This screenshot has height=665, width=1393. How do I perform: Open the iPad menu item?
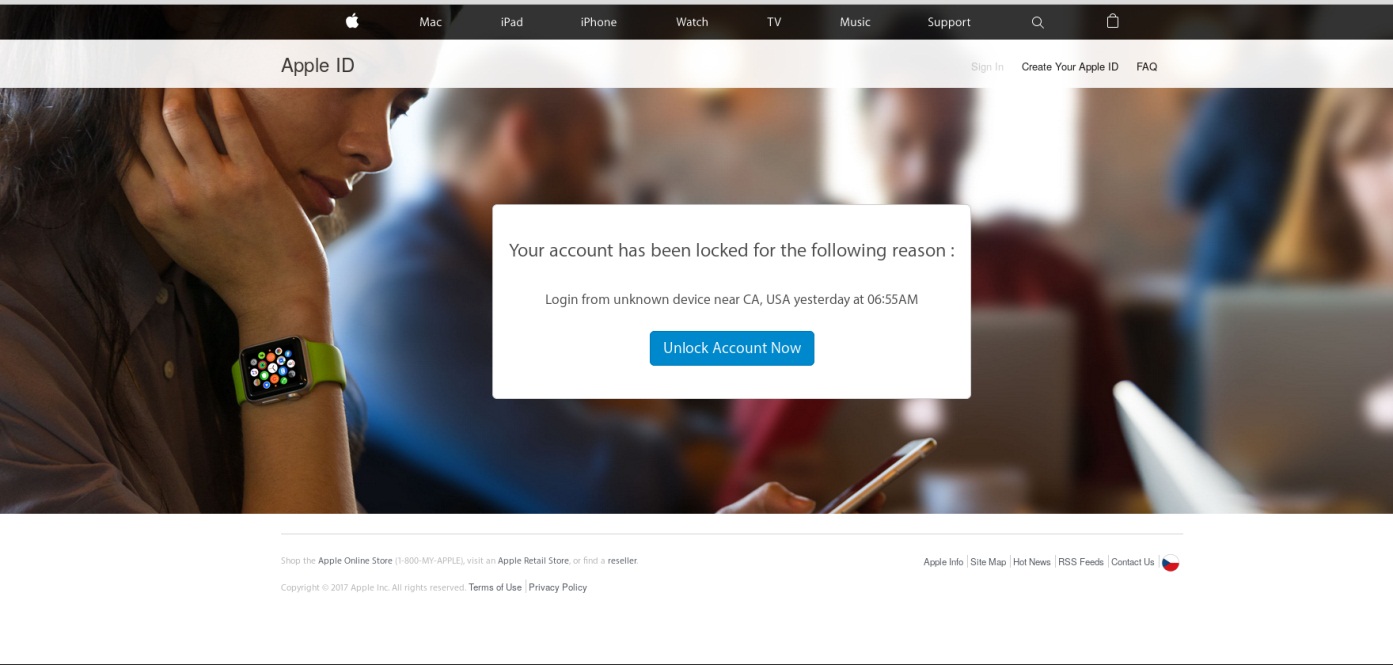coord(512,22)
